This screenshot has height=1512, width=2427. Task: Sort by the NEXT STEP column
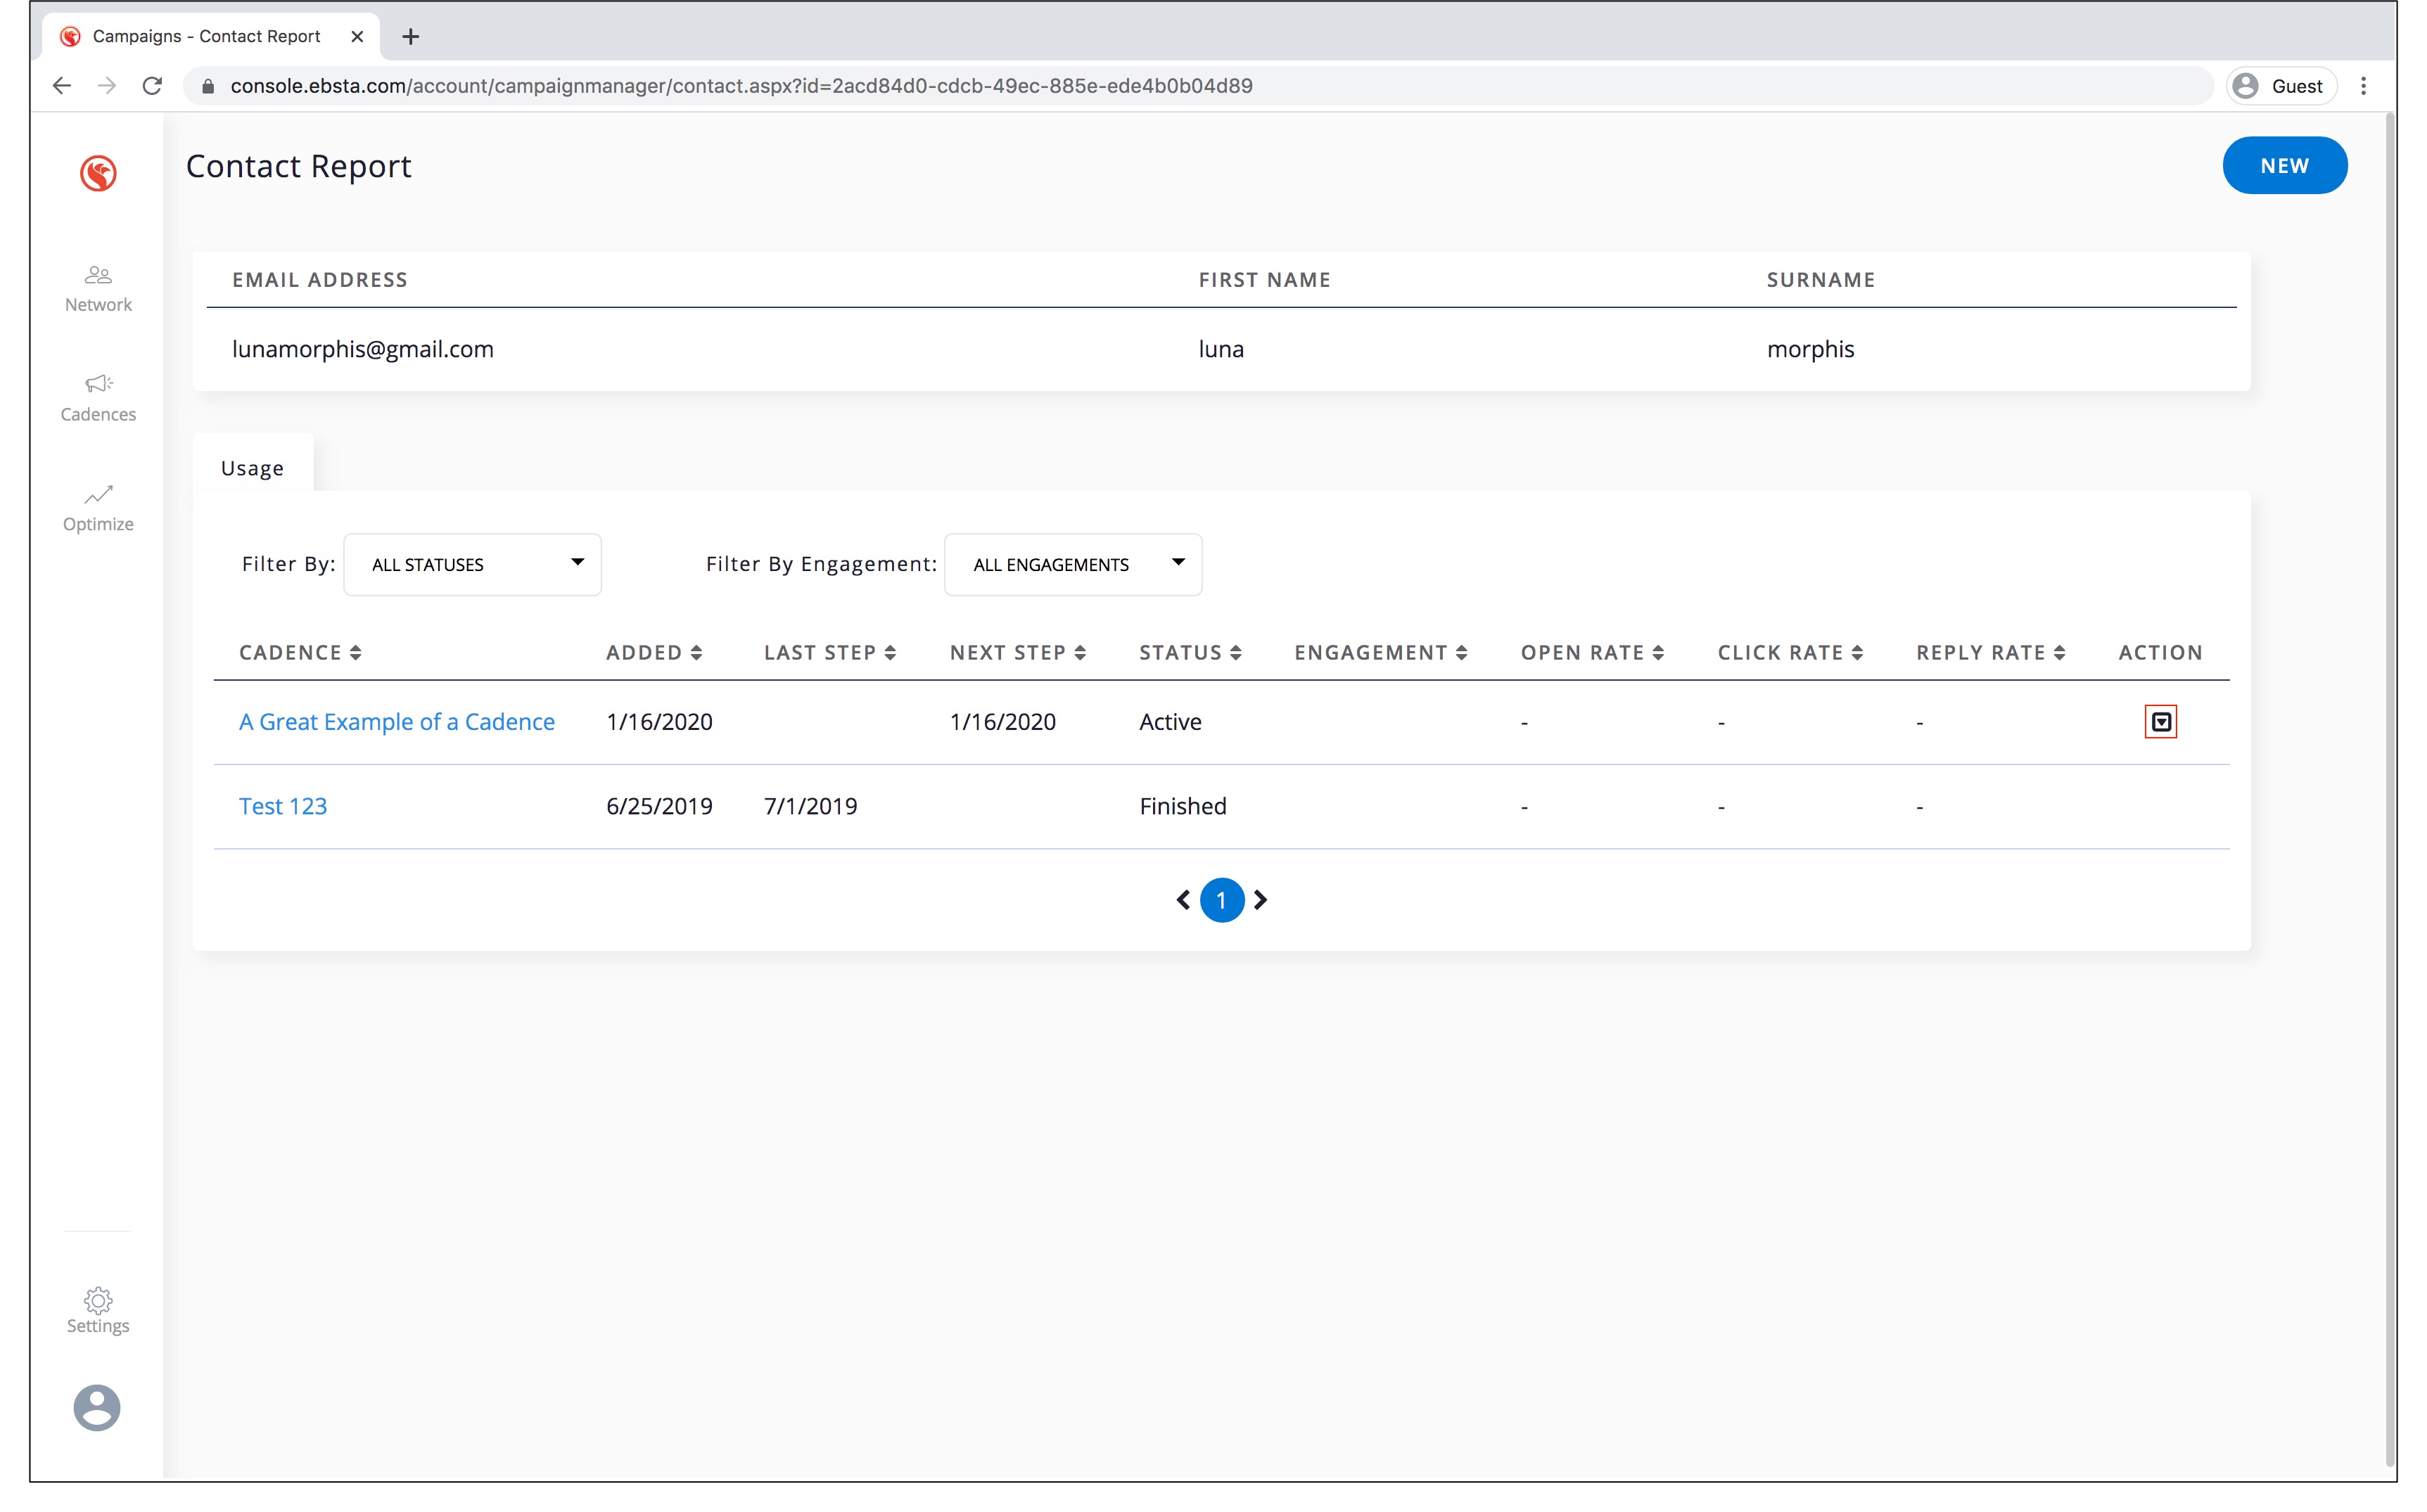click(1018, 652)
